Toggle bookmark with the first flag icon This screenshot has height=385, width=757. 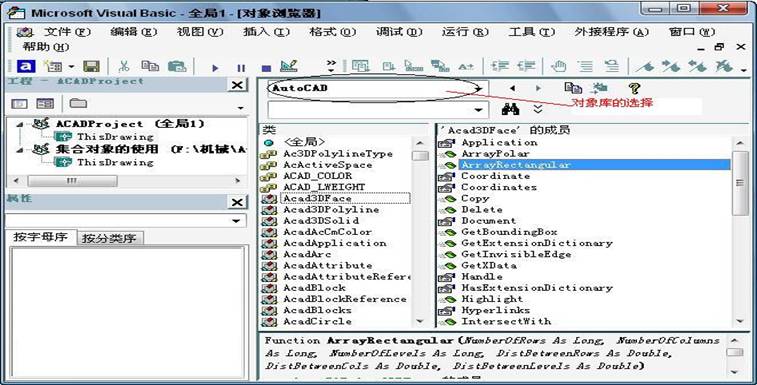[645, 66]
